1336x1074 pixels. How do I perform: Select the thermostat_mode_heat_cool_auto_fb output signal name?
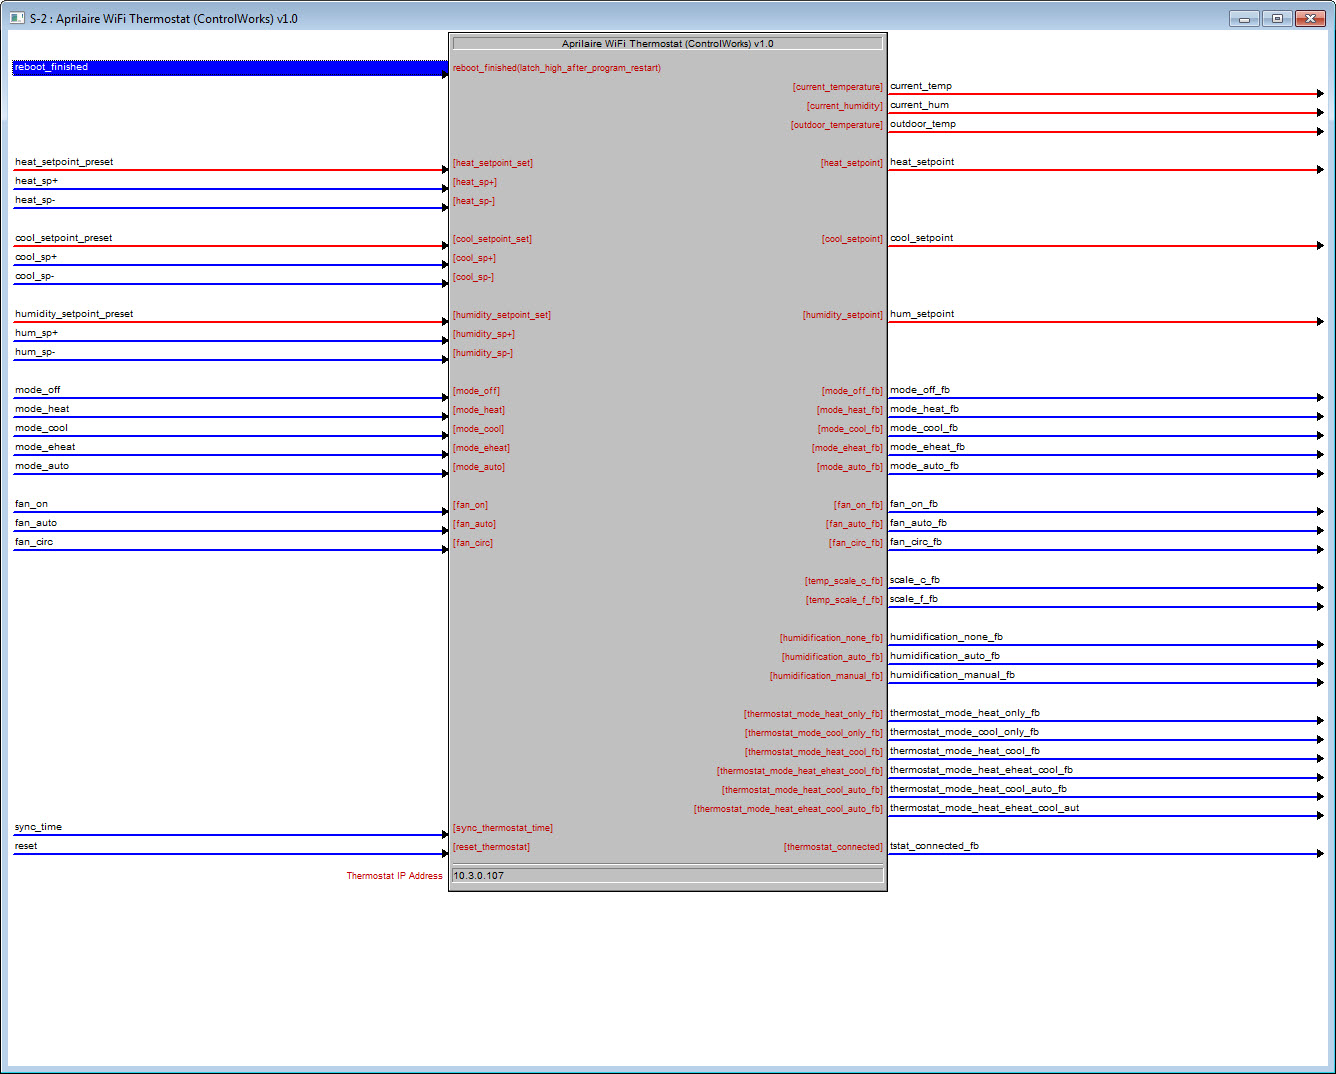pyautogui.click(x=979, y=789)
